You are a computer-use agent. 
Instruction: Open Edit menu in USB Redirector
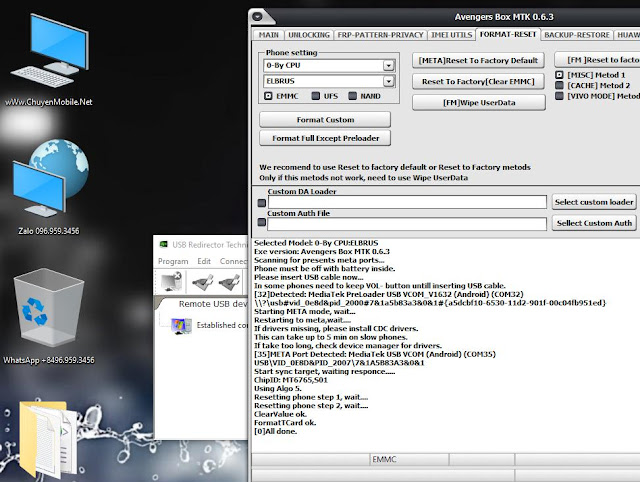pos(204,261)
